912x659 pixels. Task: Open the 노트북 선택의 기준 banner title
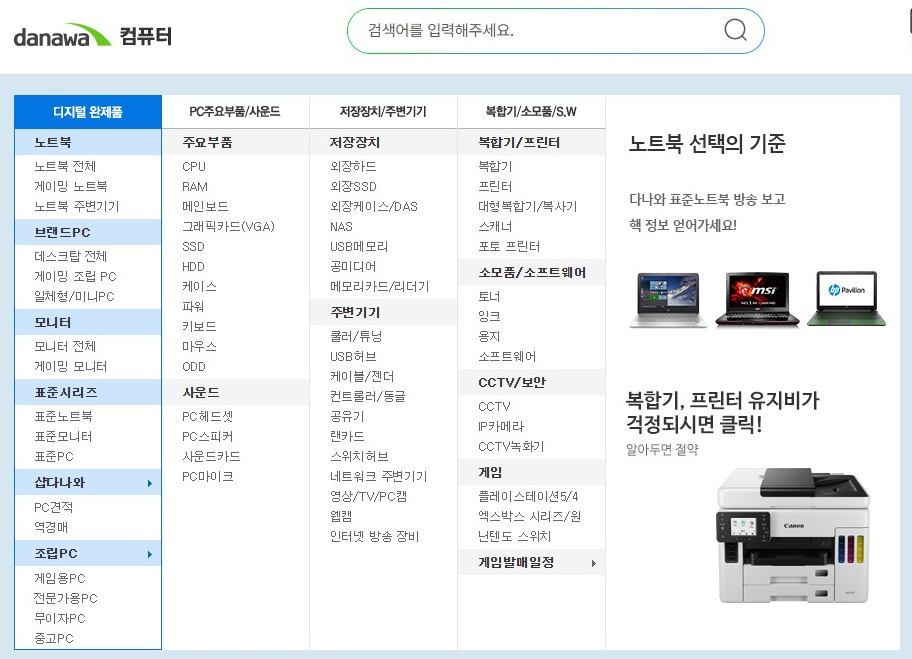click(707, 143)
